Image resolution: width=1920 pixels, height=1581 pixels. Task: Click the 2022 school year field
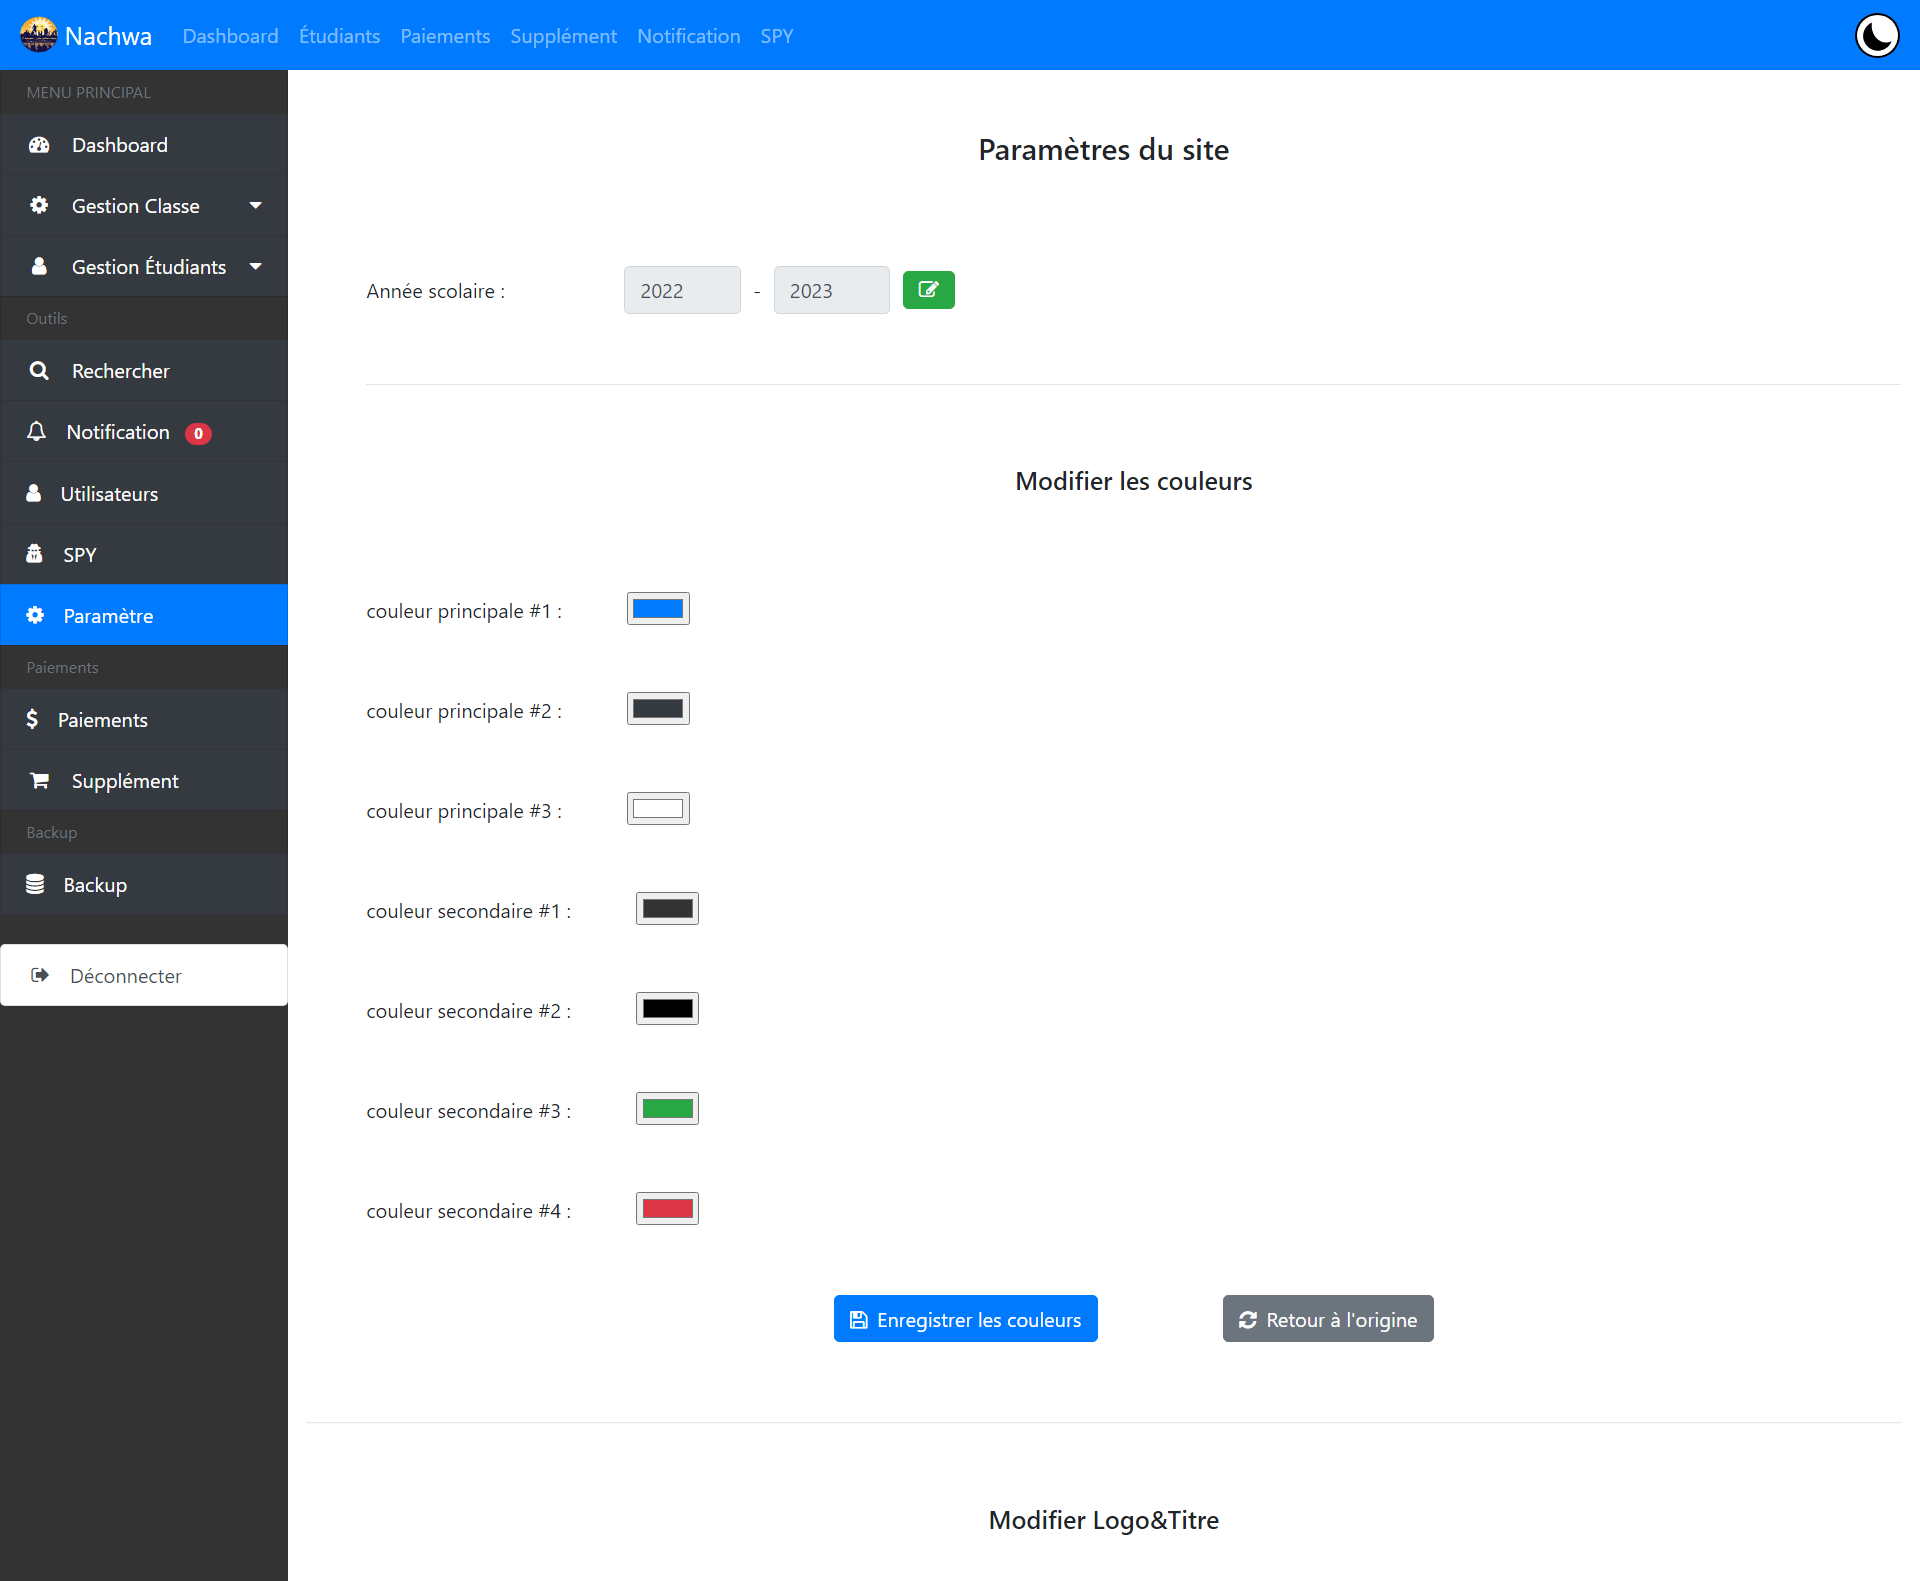click(682, 291)
